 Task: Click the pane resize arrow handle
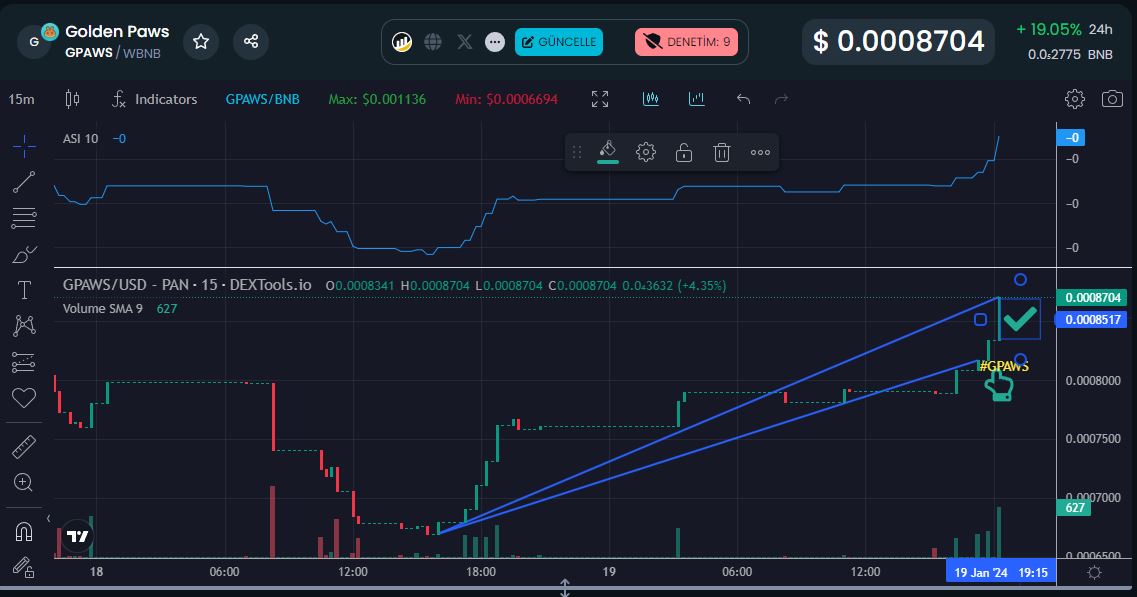(565, 587)
